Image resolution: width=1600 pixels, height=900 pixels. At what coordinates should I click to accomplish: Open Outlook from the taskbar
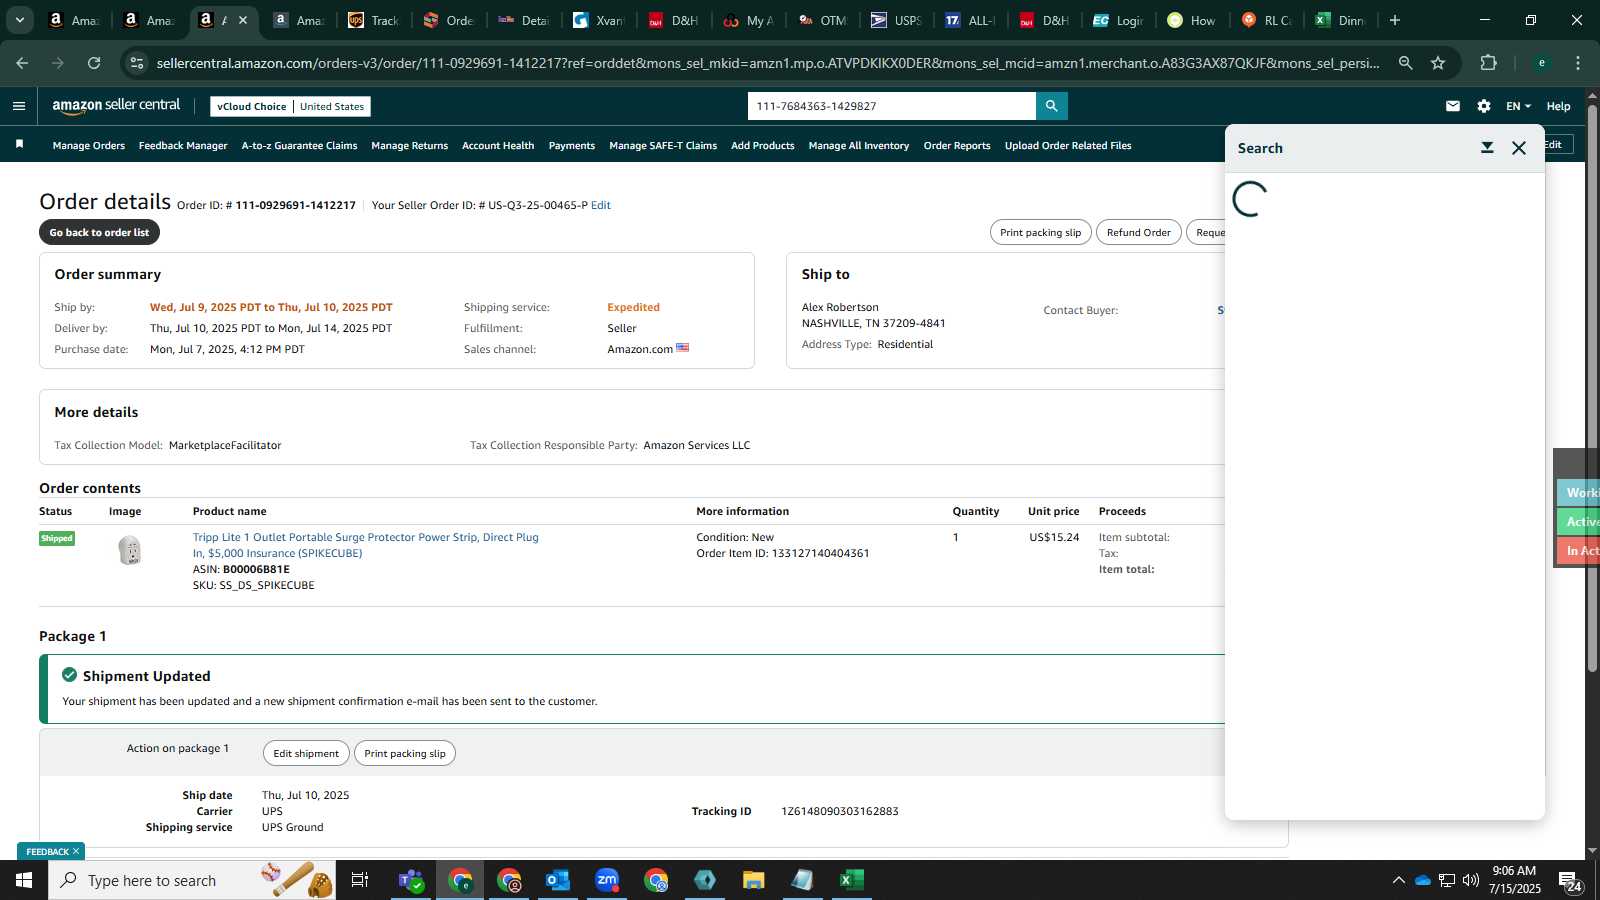[558, 880]
